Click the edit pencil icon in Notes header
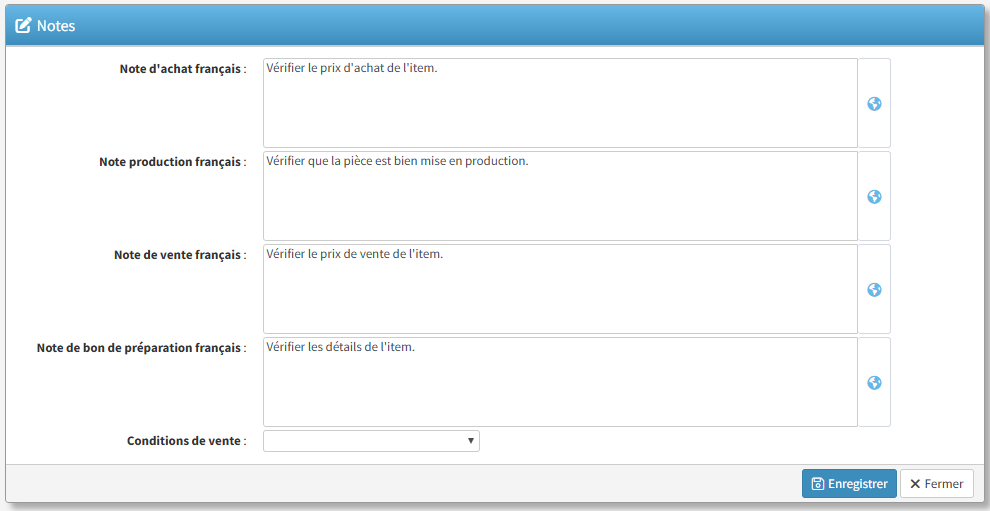Viewport: 990px width, 511px height. pyautogui.click(x=23, y=26)
